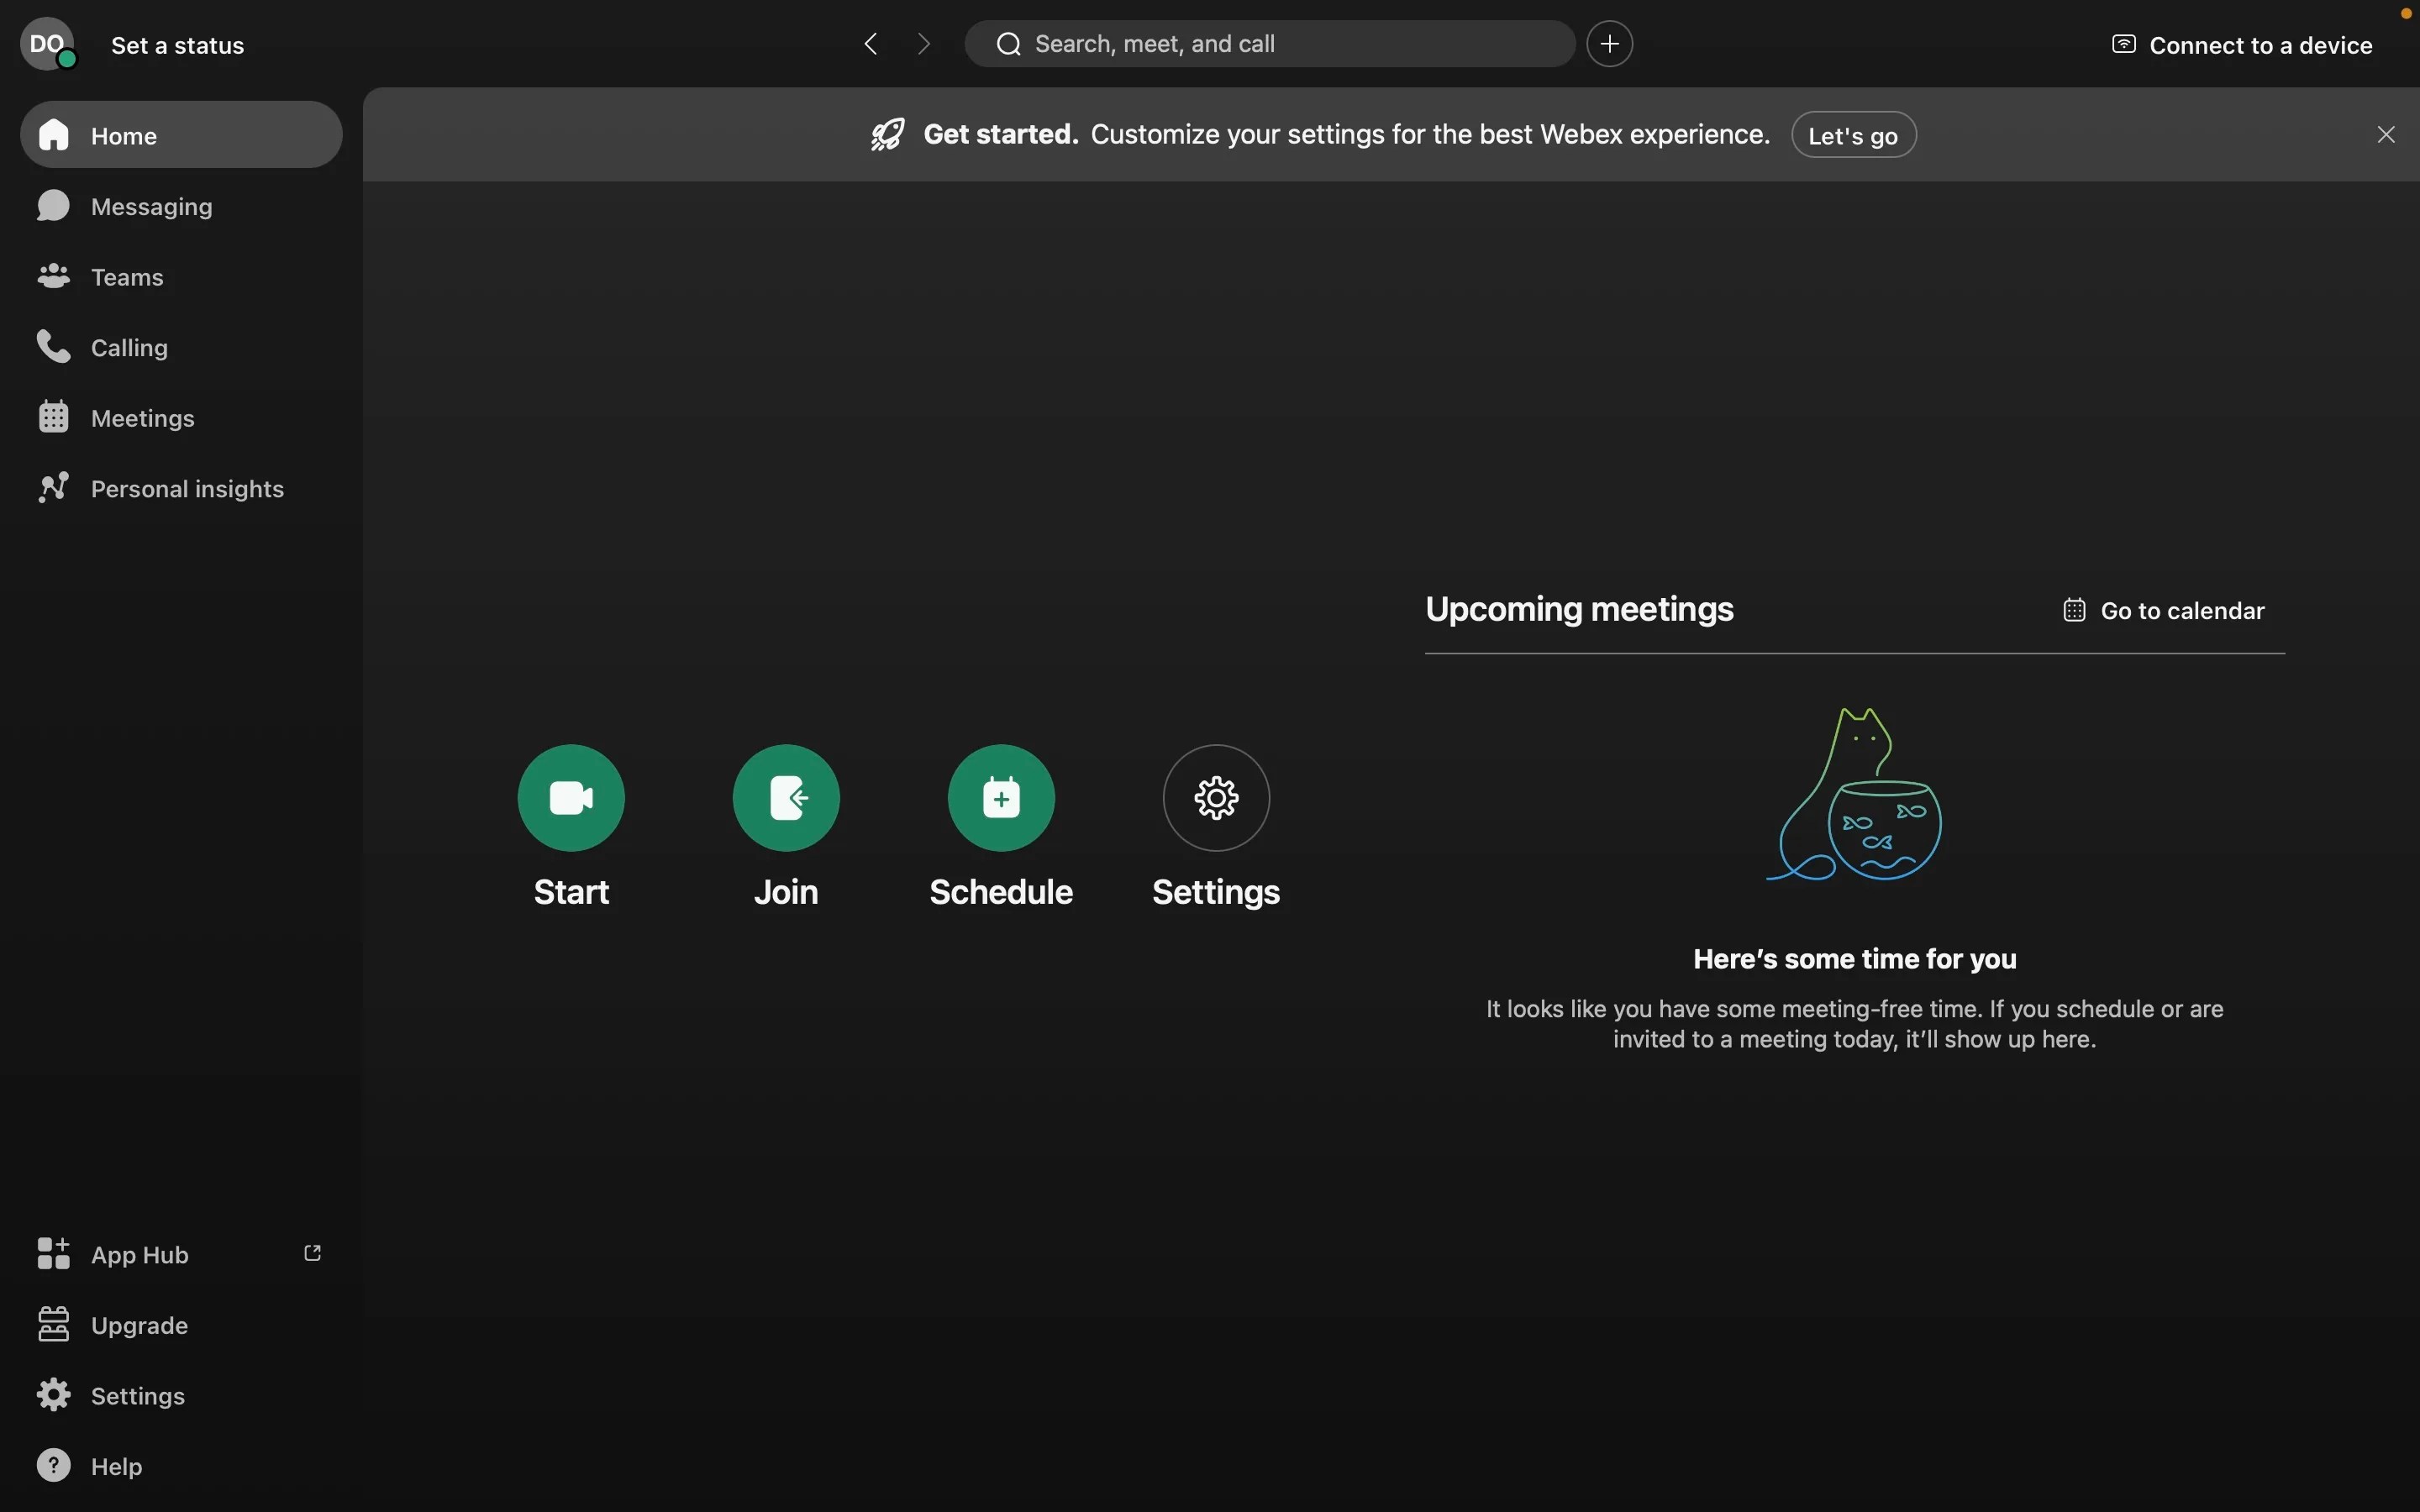Click Set a status
The image size is (2420, 1512).
pyautogui.click(x=178, y=45)
